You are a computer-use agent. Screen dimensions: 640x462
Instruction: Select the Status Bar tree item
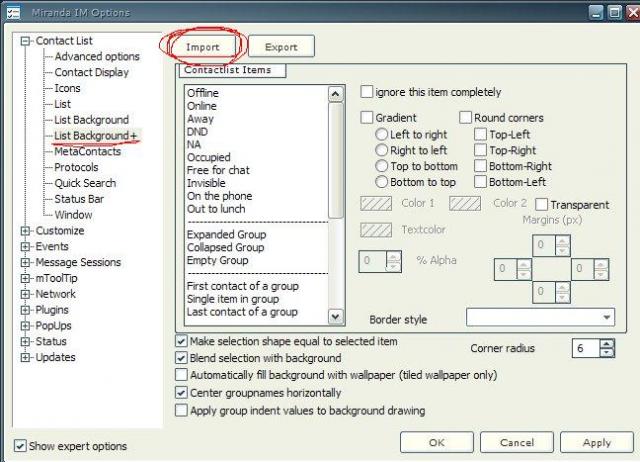(x=79, y=199)
